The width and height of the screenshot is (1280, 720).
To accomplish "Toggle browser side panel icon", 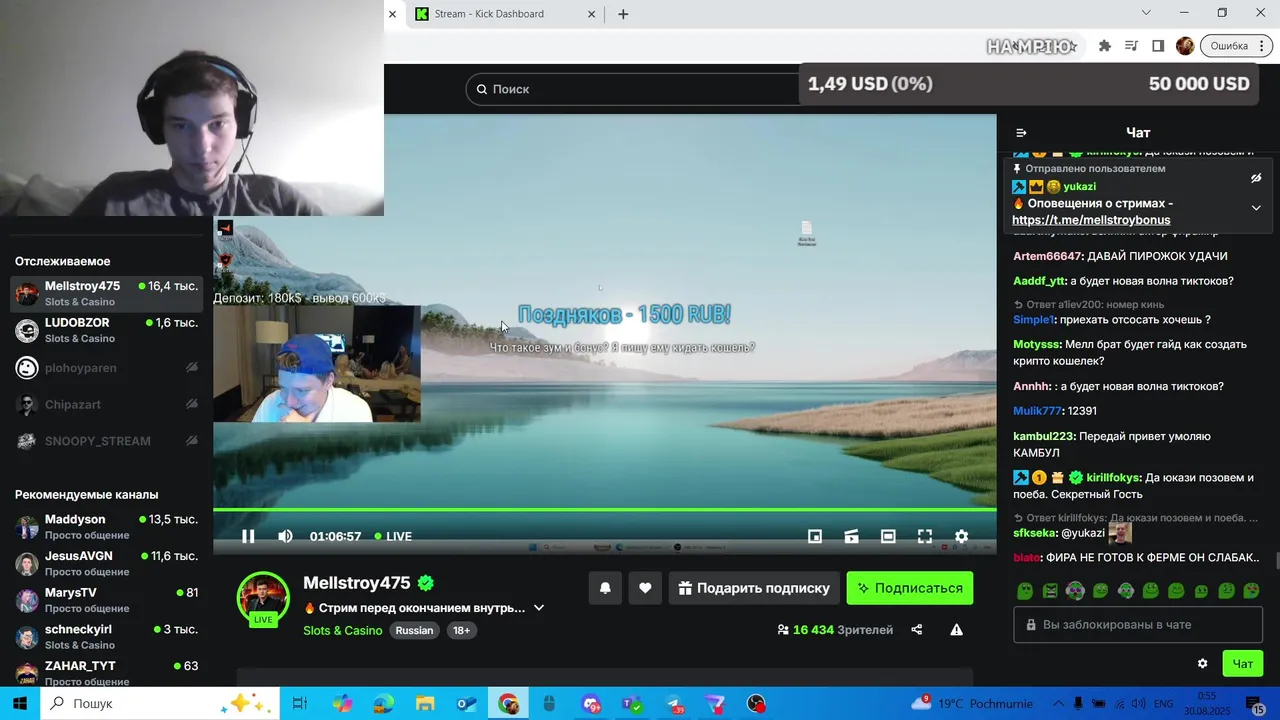I will coord(1158,46).
